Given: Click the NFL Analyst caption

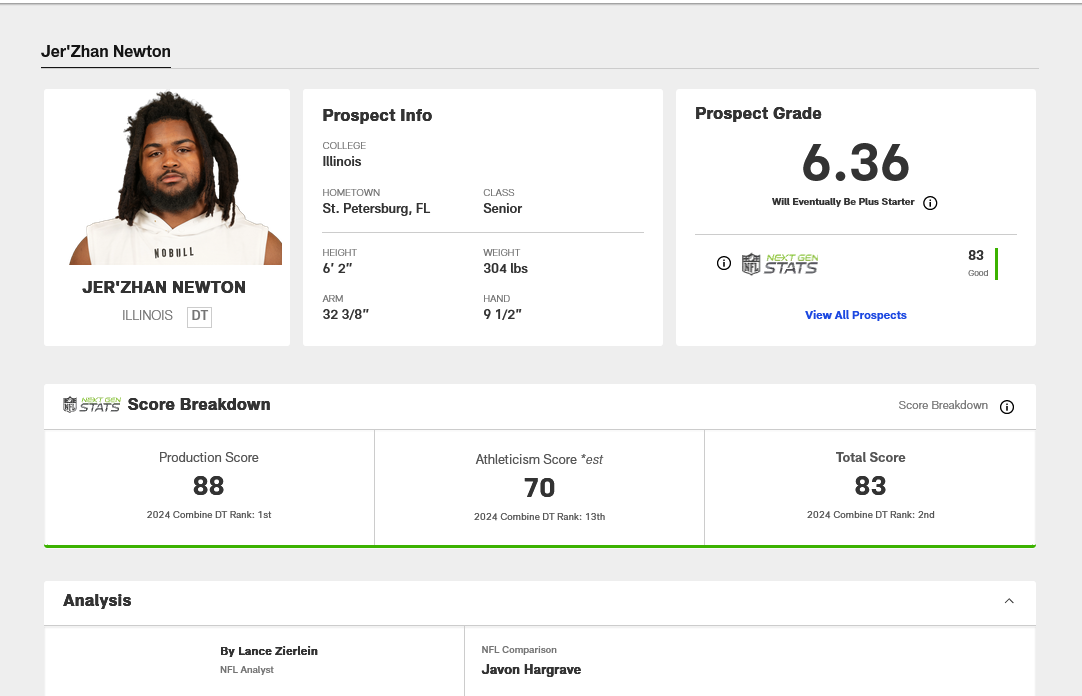Looking at the screenshot, I should [247, 670].
